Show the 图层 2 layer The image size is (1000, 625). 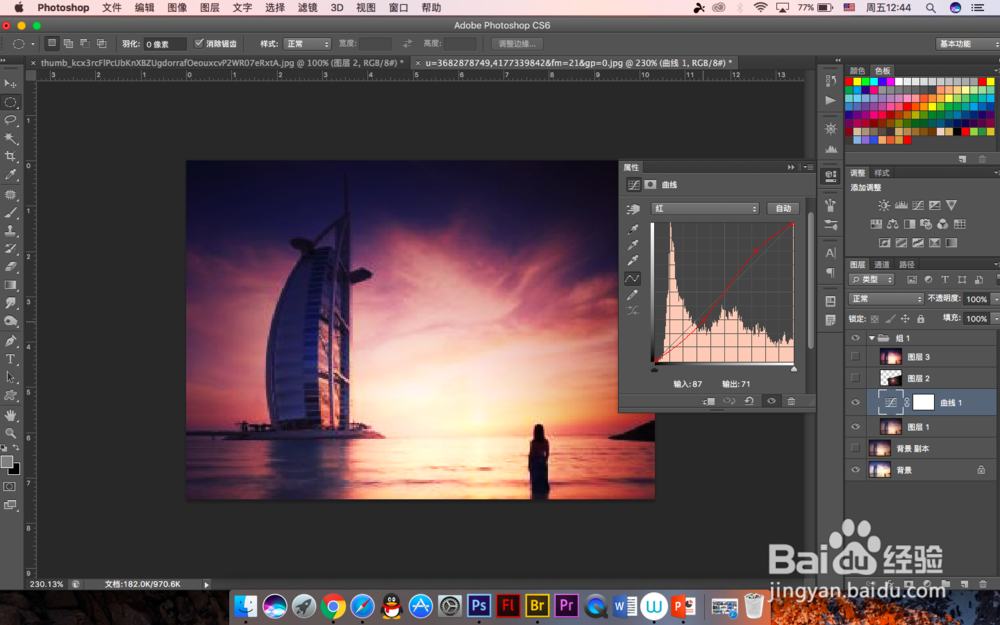[x=855, y=378]
